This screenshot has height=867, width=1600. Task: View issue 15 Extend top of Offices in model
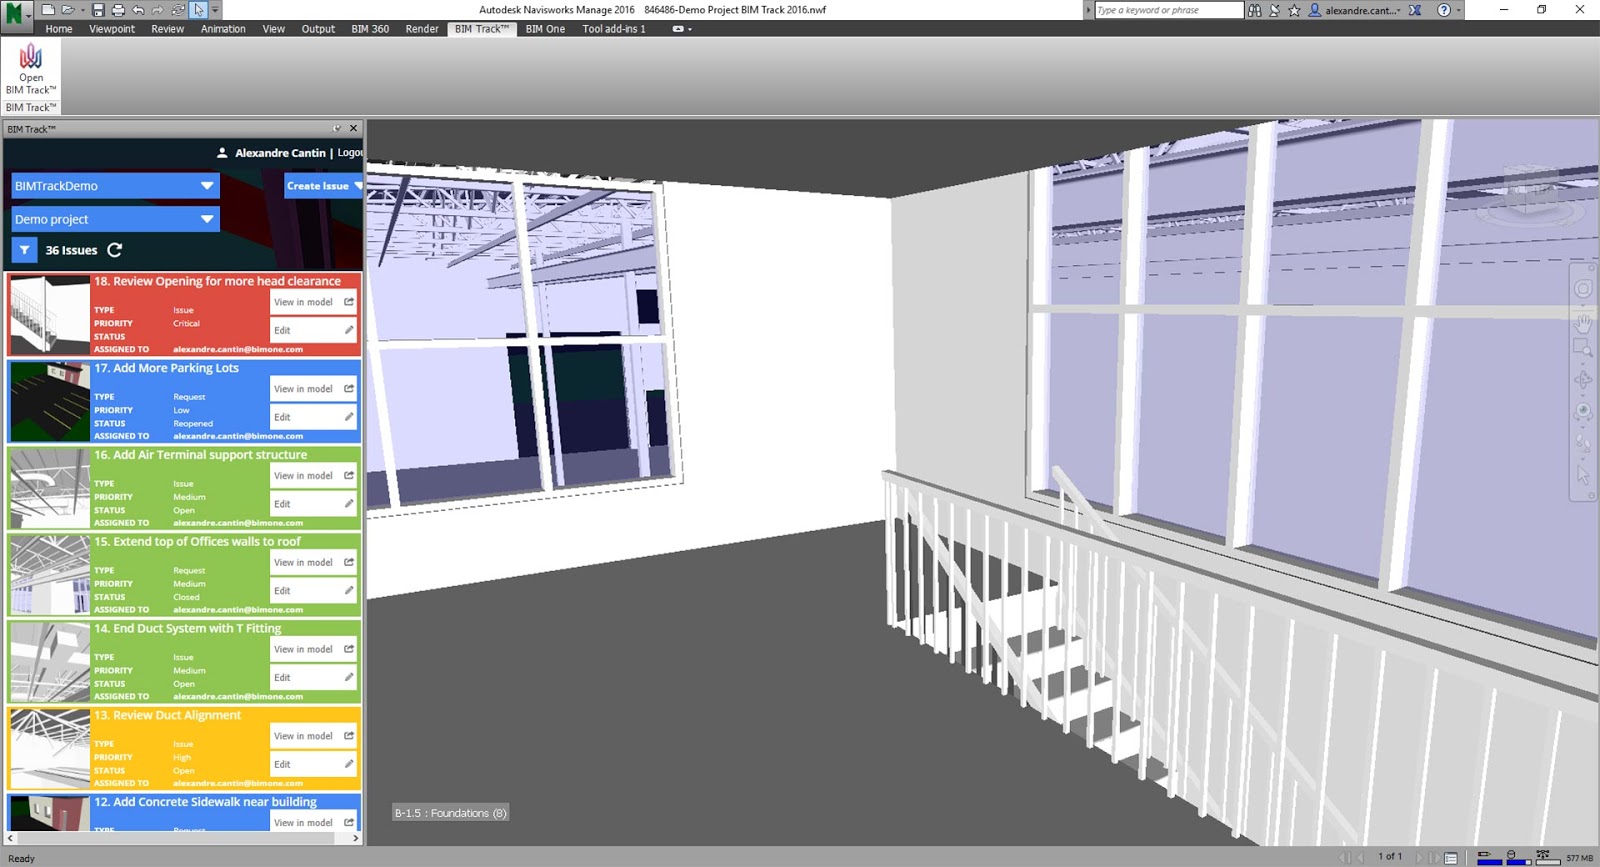(313, 563)
